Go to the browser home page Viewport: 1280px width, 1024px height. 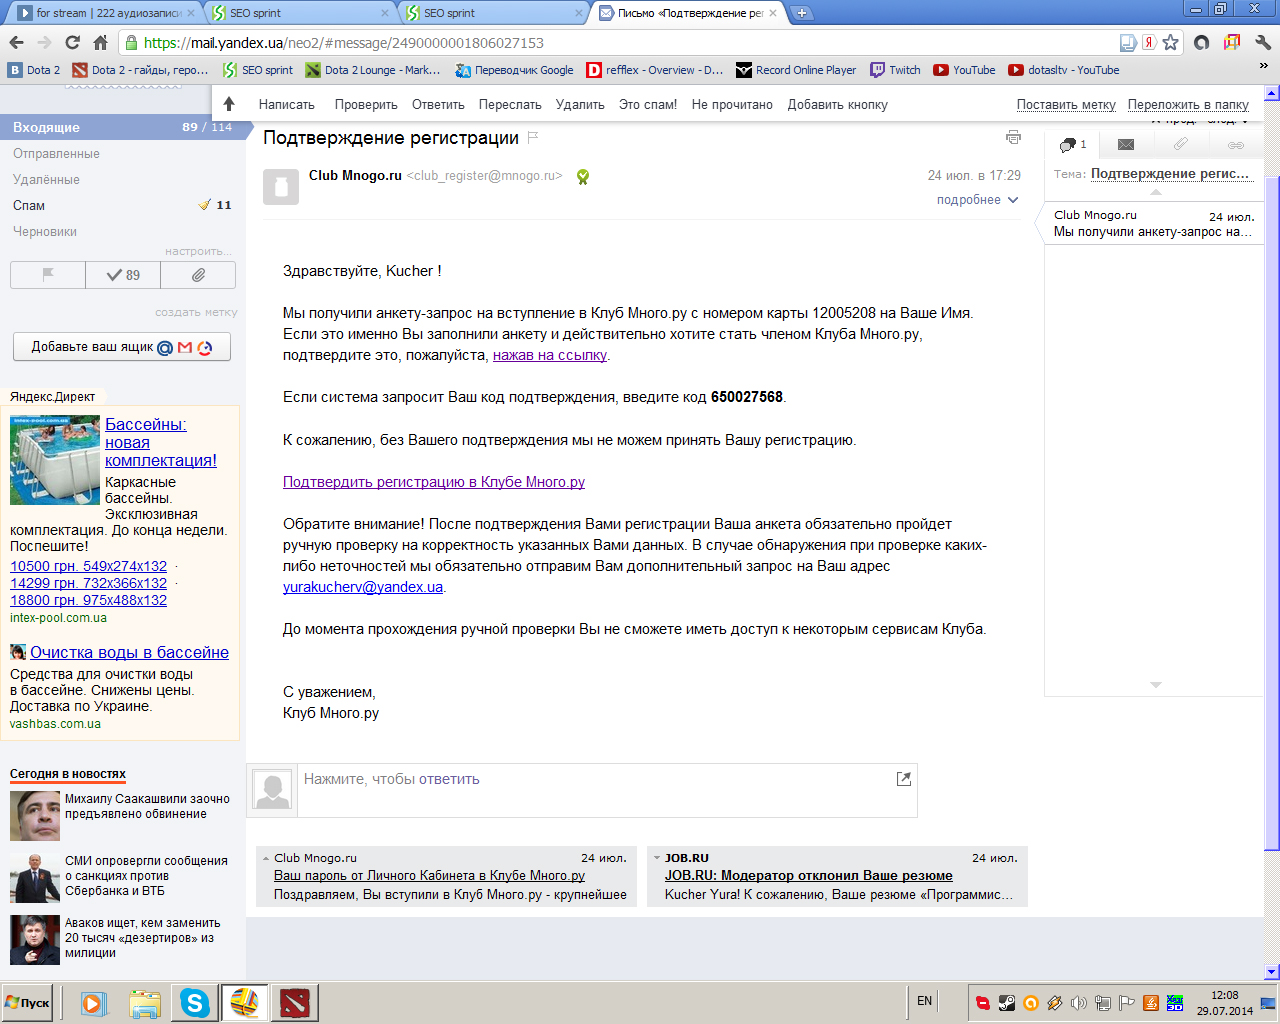tap(100, 42)
